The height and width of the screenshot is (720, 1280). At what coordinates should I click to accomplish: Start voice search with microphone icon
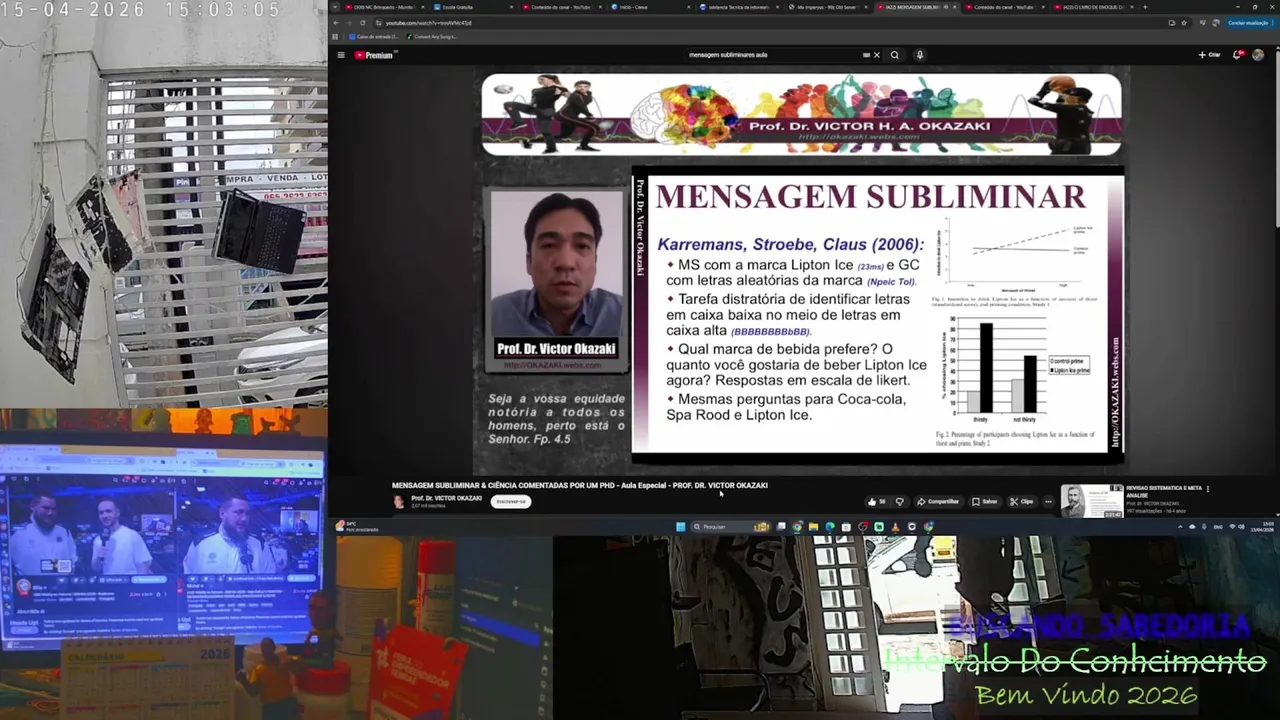coord(919,55)
